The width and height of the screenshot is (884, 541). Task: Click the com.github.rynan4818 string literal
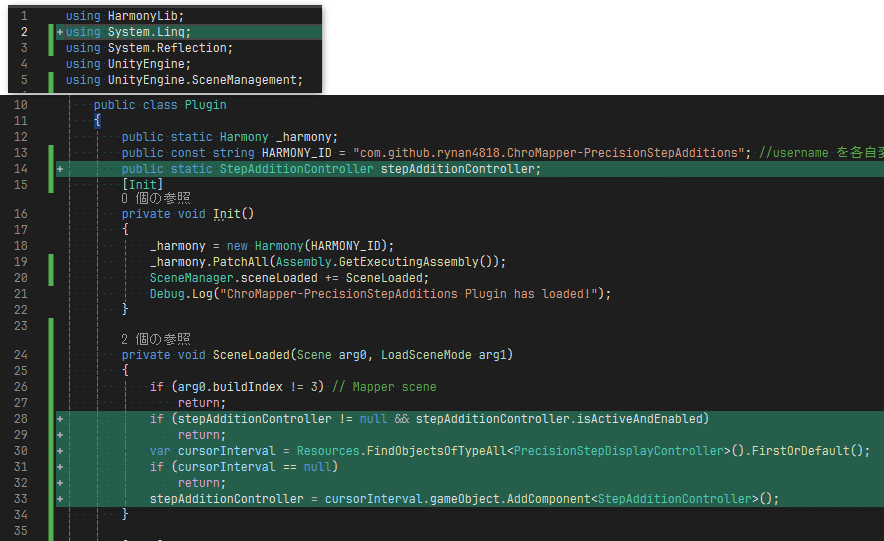click(548, 153)
